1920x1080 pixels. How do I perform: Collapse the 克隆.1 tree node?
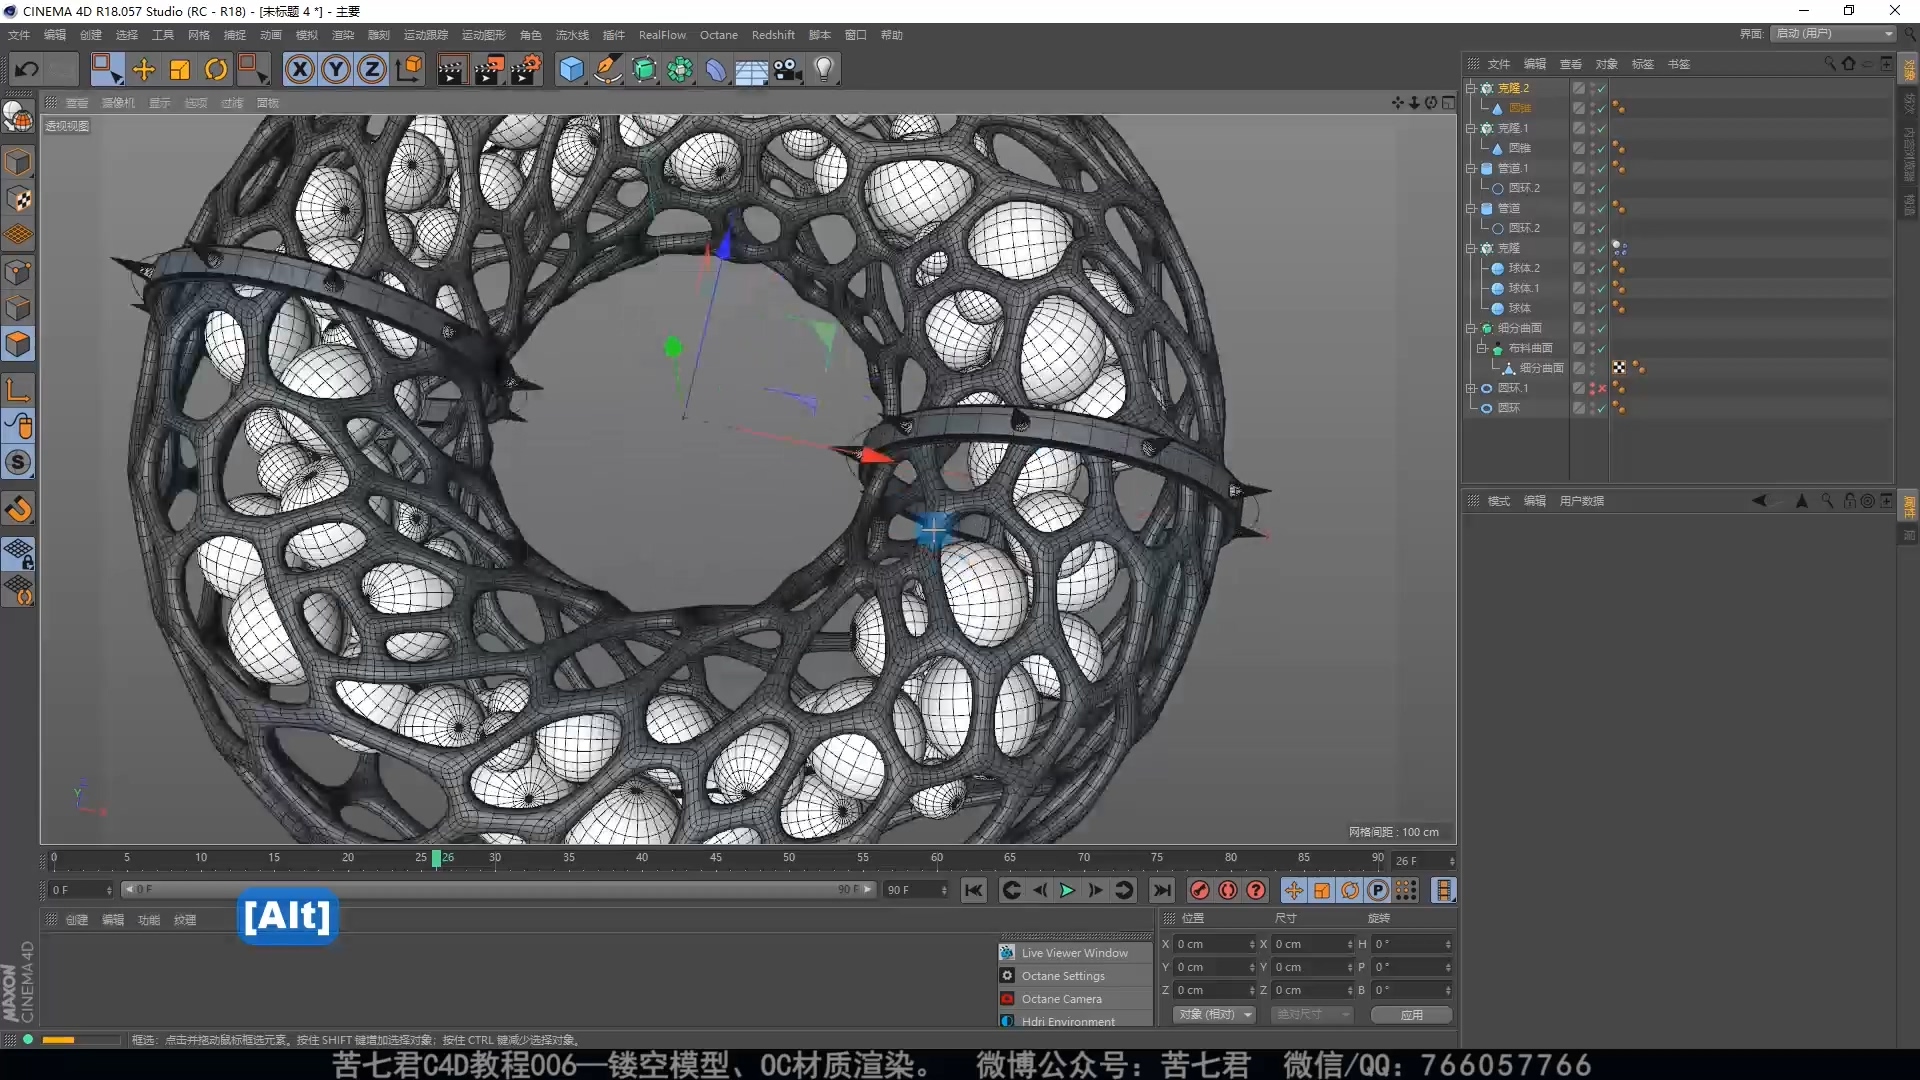pos(1471,128)
